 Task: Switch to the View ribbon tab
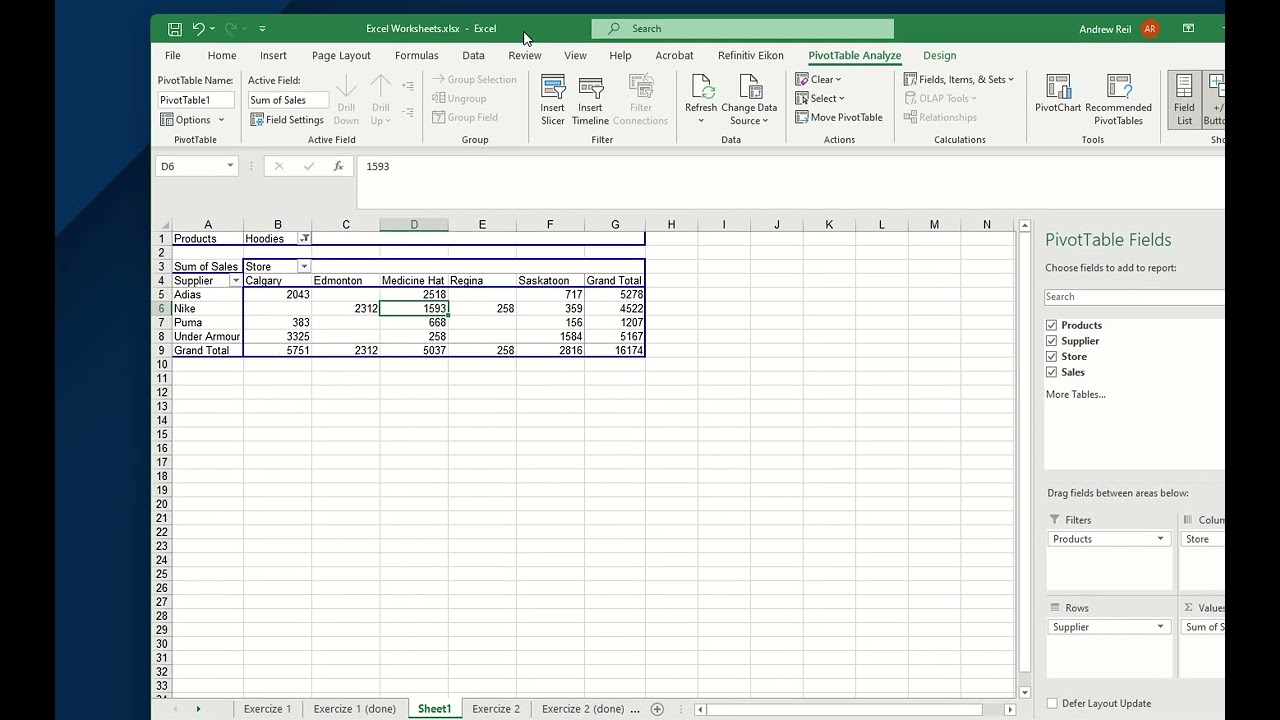pyautogui.click(x=575, y=55)
